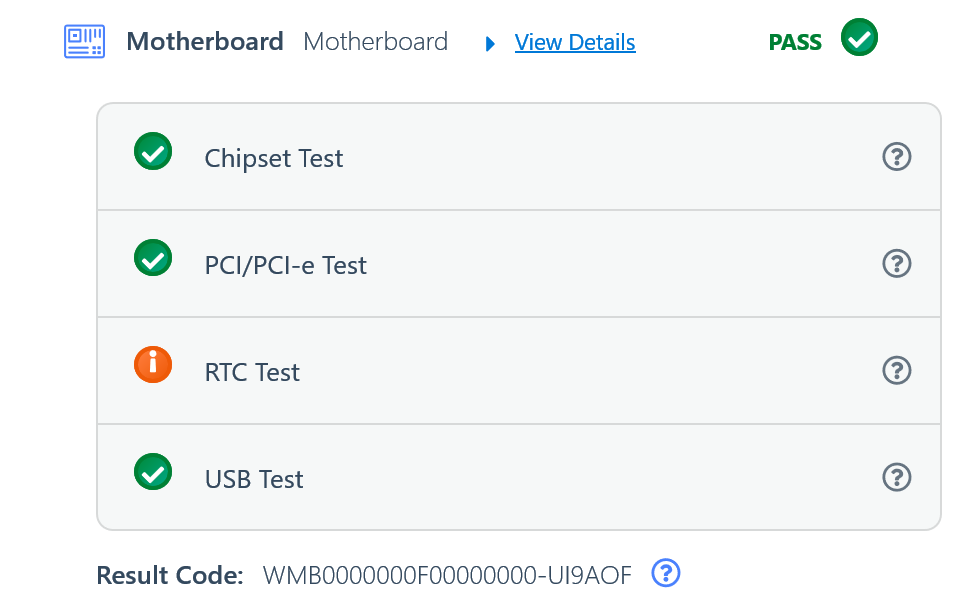Click the result code WMB0000000F00000000-UI9AOF text
The width and height of the screenshot is (970, 608).
[x=447, y=575]
